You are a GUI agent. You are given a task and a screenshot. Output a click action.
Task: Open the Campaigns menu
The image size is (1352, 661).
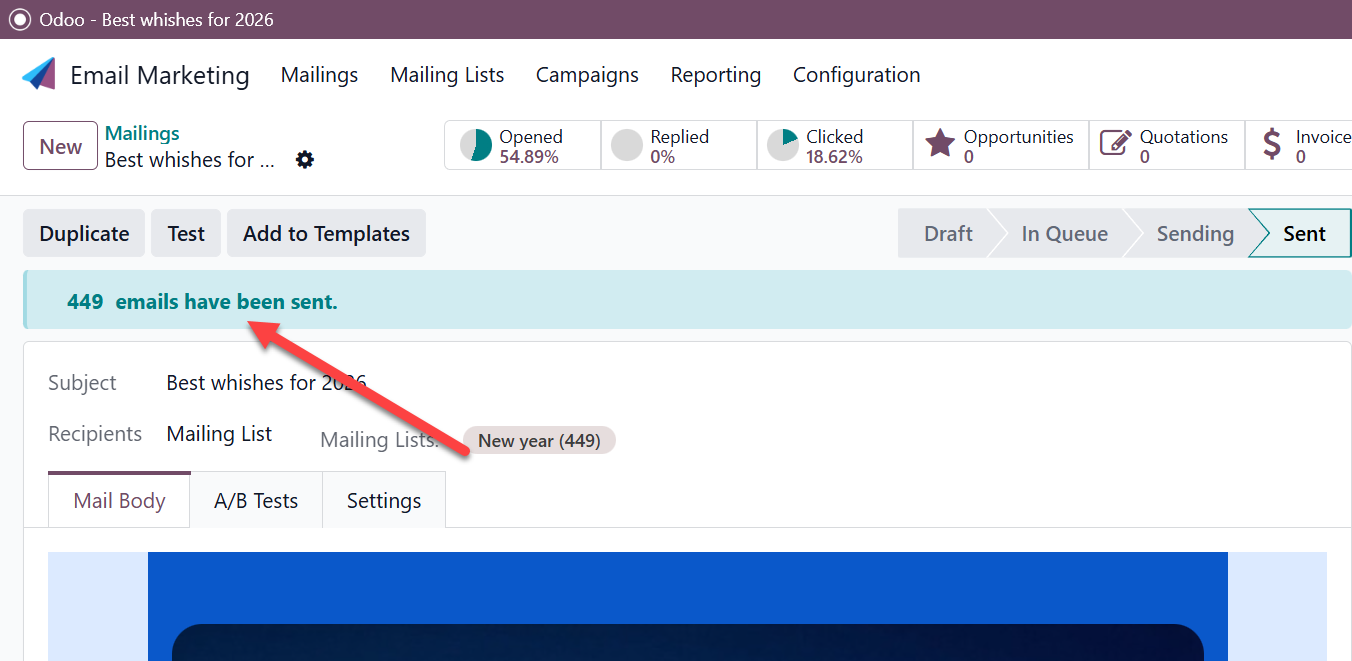coord(587,75)
